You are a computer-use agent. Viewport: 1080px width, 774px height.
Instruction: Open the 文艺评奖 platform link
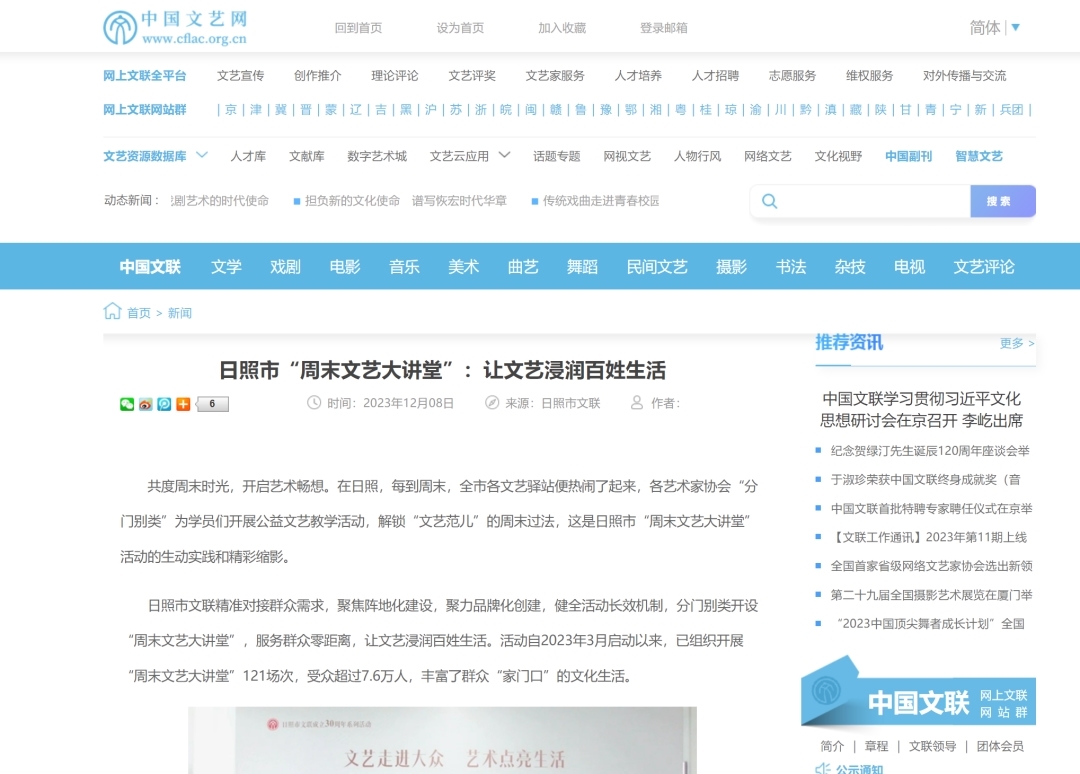pos(472,75)
